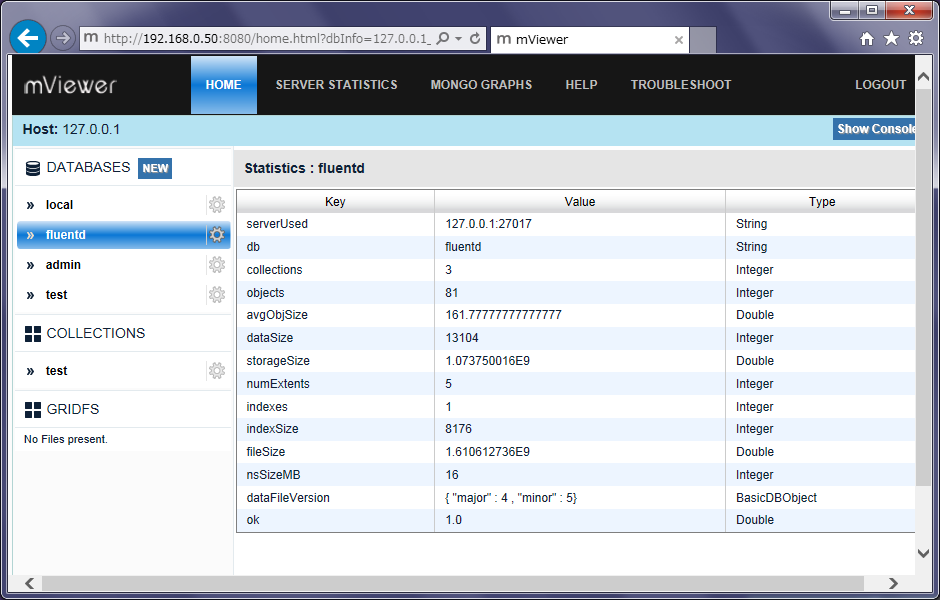
Task: Open a new blank browser tab
Action: click(x=703, y=40)
